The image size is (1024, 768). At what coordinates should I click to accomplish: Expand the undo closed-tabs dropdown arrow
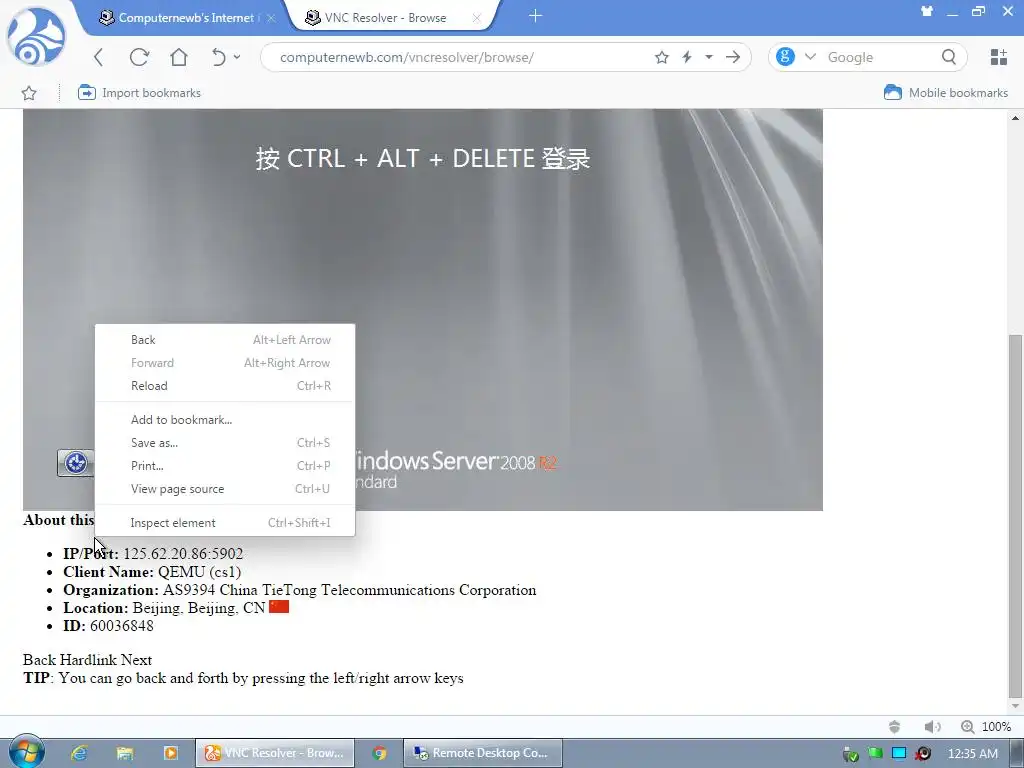pos(236,57)
